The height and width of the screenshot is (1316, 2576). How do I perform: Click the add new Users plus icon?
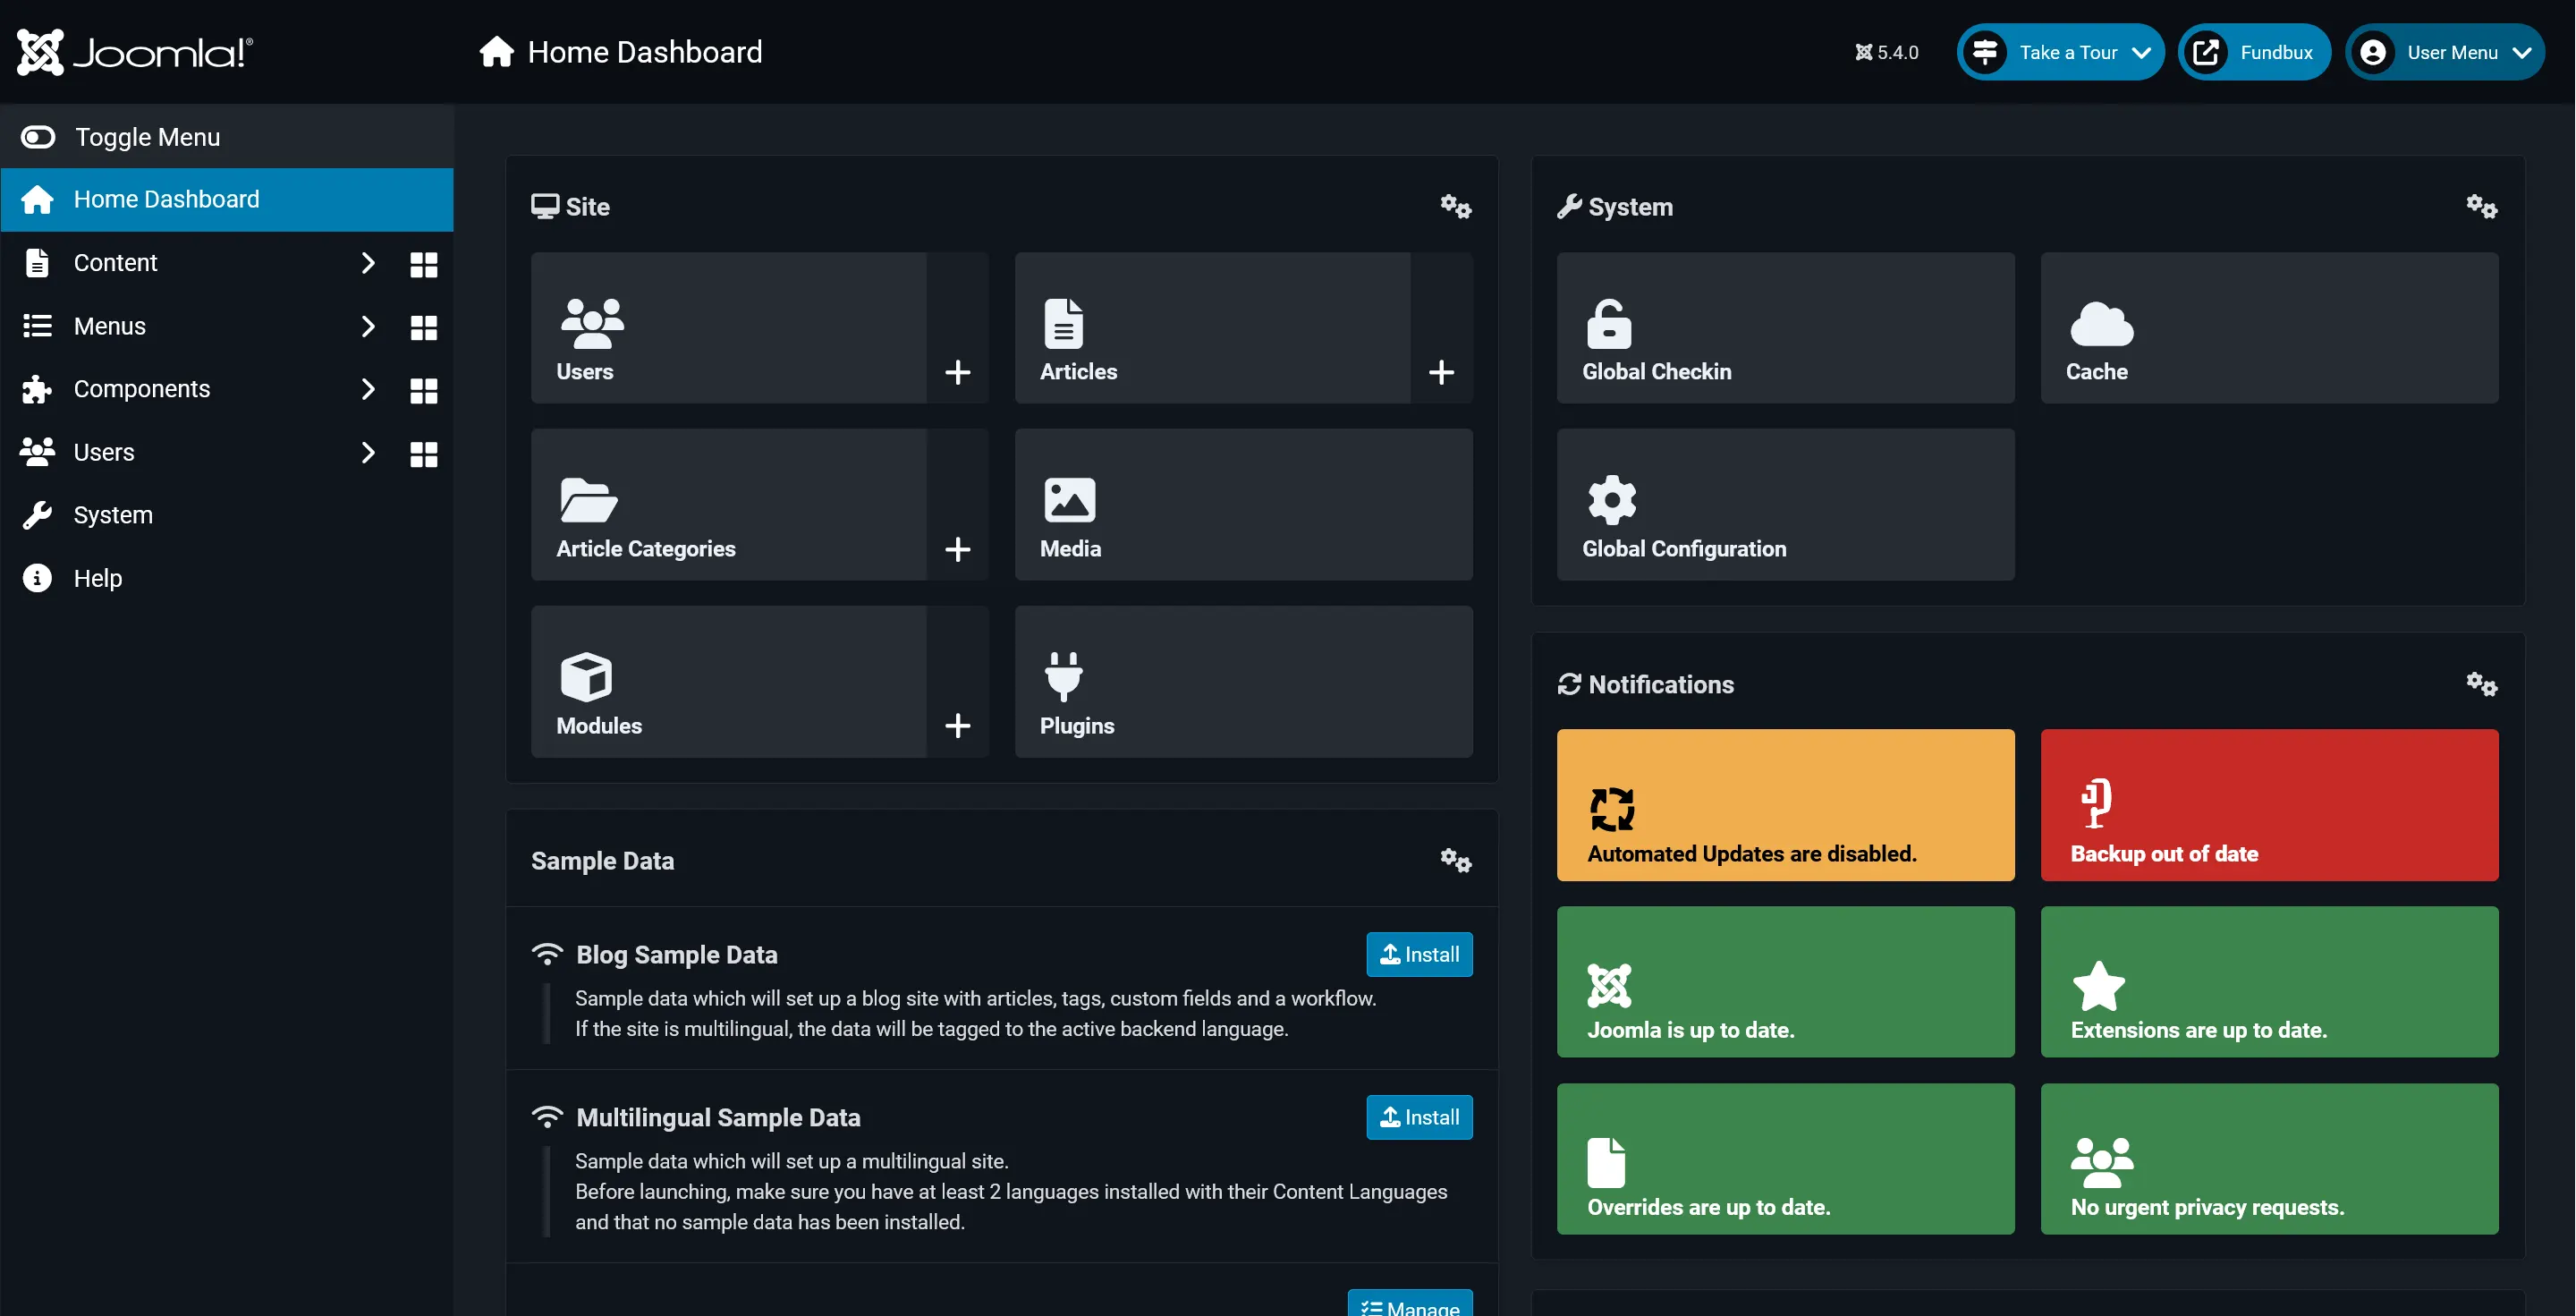click(957, 372)
